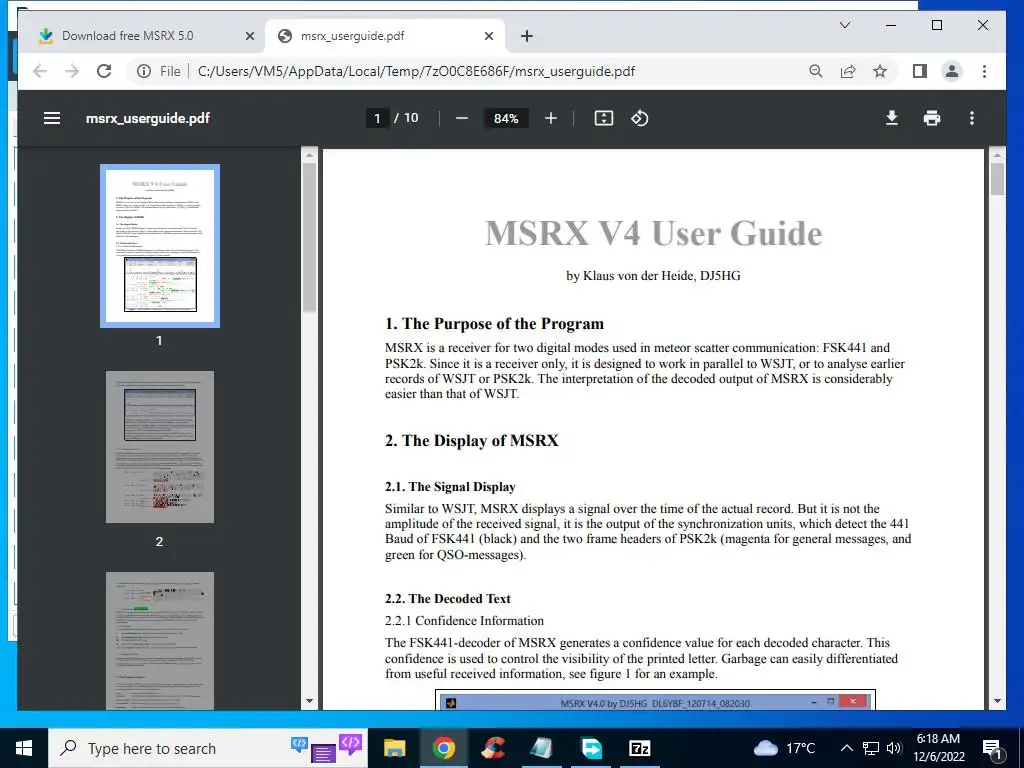Toggle Chrome side panel
Image resolution: width=1024 pixels, height=768 pixels.
[920, 71]
